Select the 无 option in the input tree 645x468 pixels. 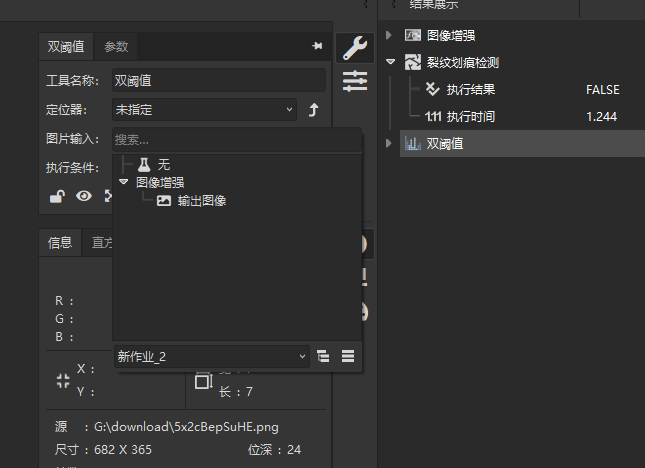(x=164, y=163)
